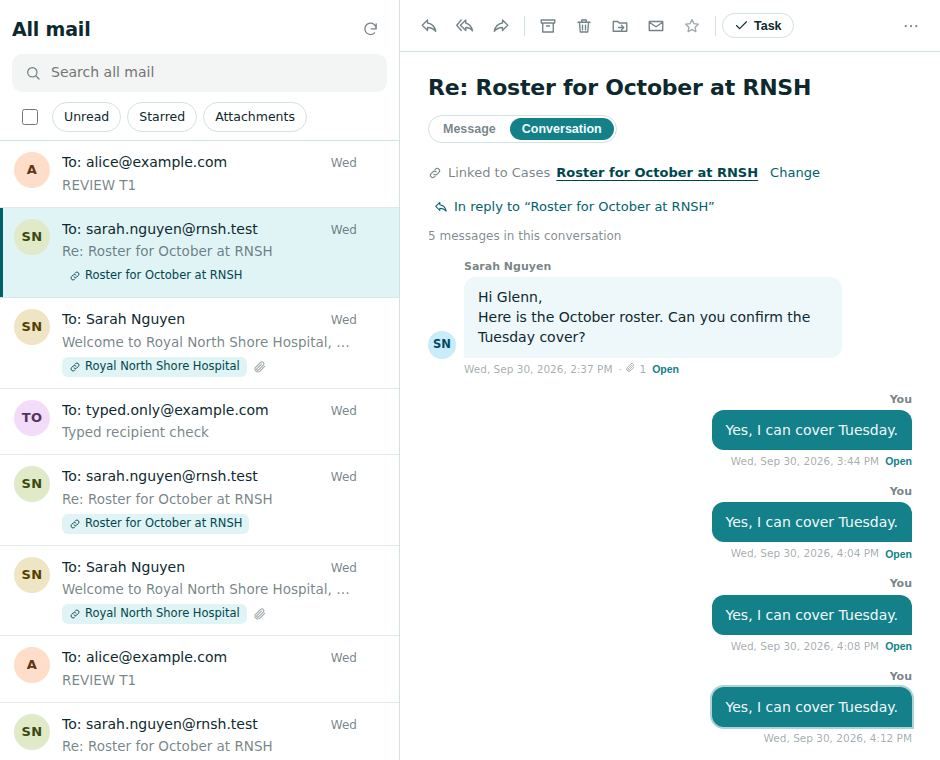Reply all to the conversation

tap(465, 26)
